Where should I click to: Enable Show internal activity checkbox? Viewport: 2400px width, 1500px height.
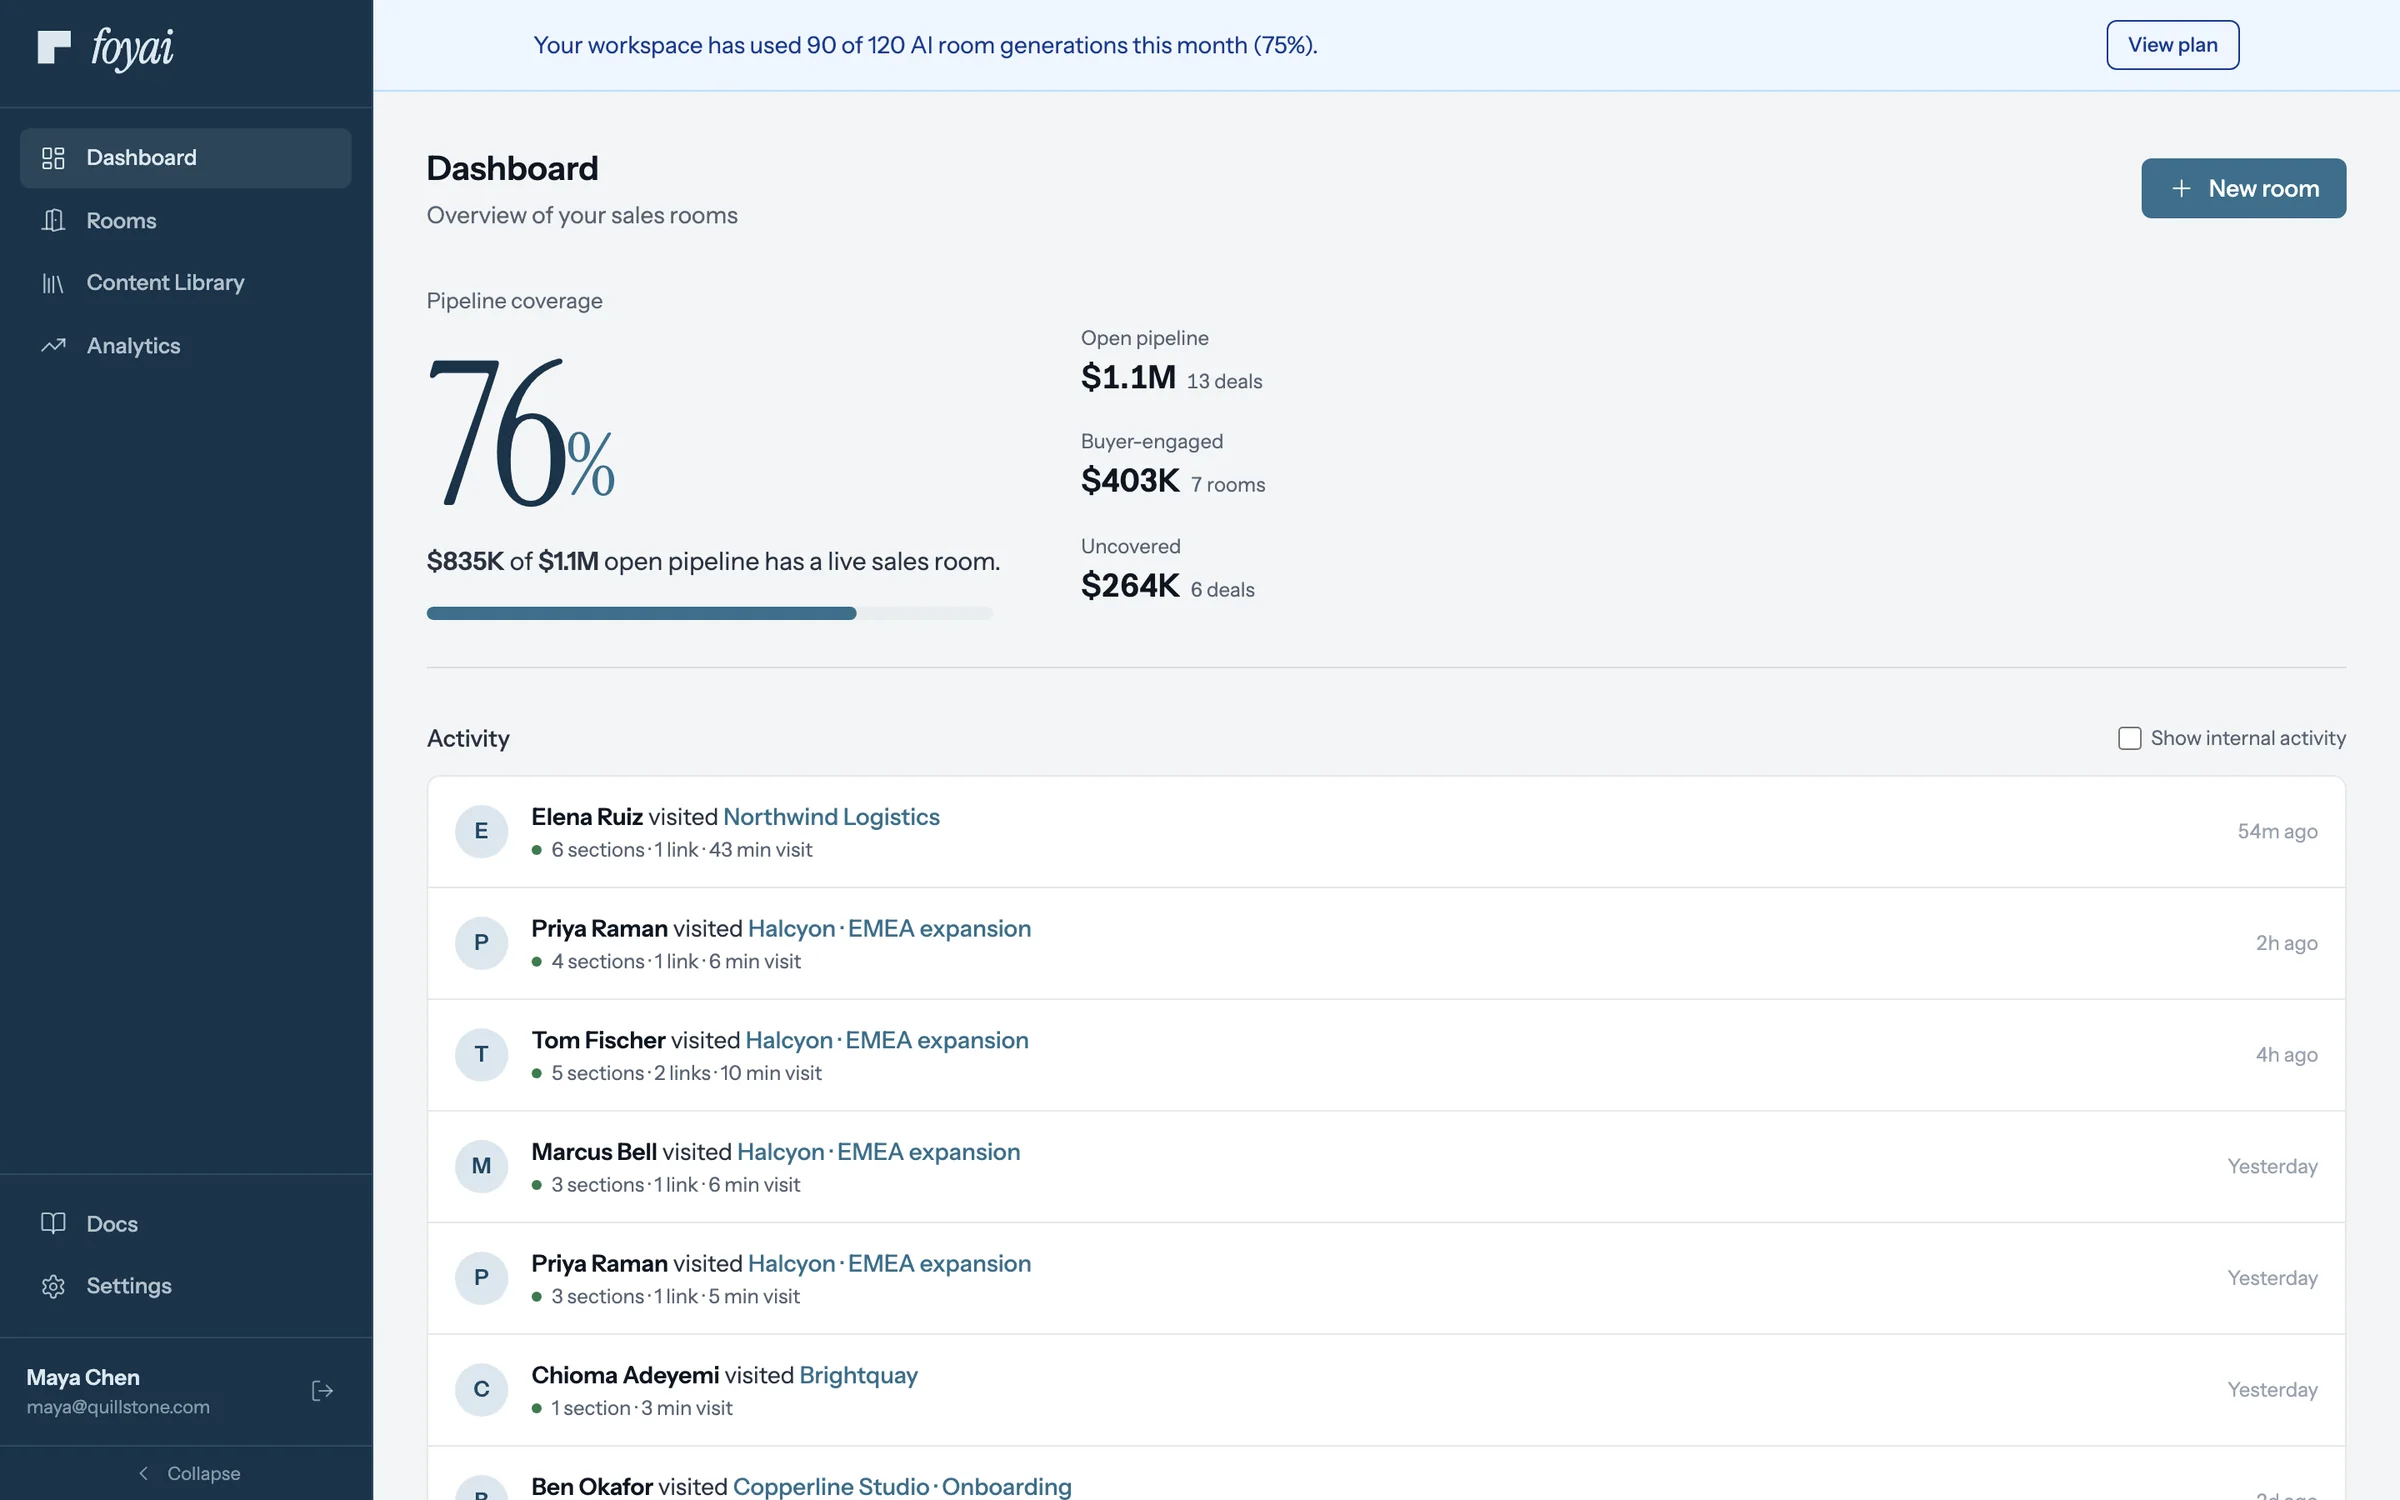pos(2129,738)
